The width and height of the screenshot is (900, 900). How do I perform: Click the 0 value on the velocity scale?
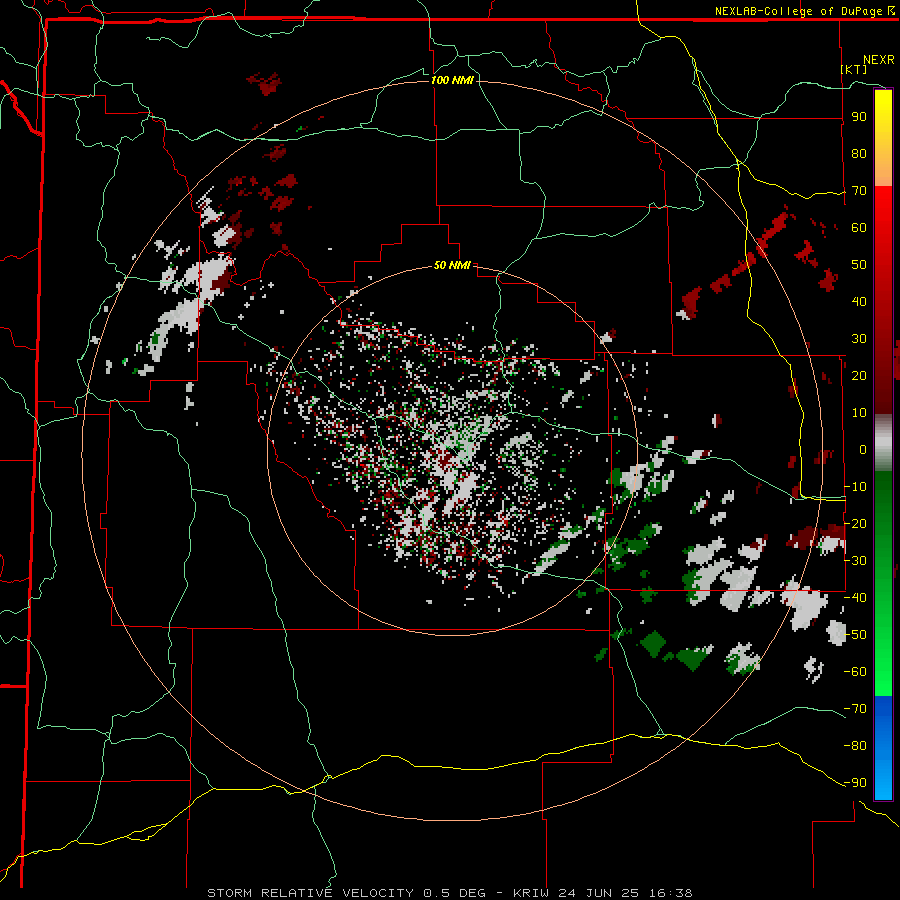pos(863,449)
